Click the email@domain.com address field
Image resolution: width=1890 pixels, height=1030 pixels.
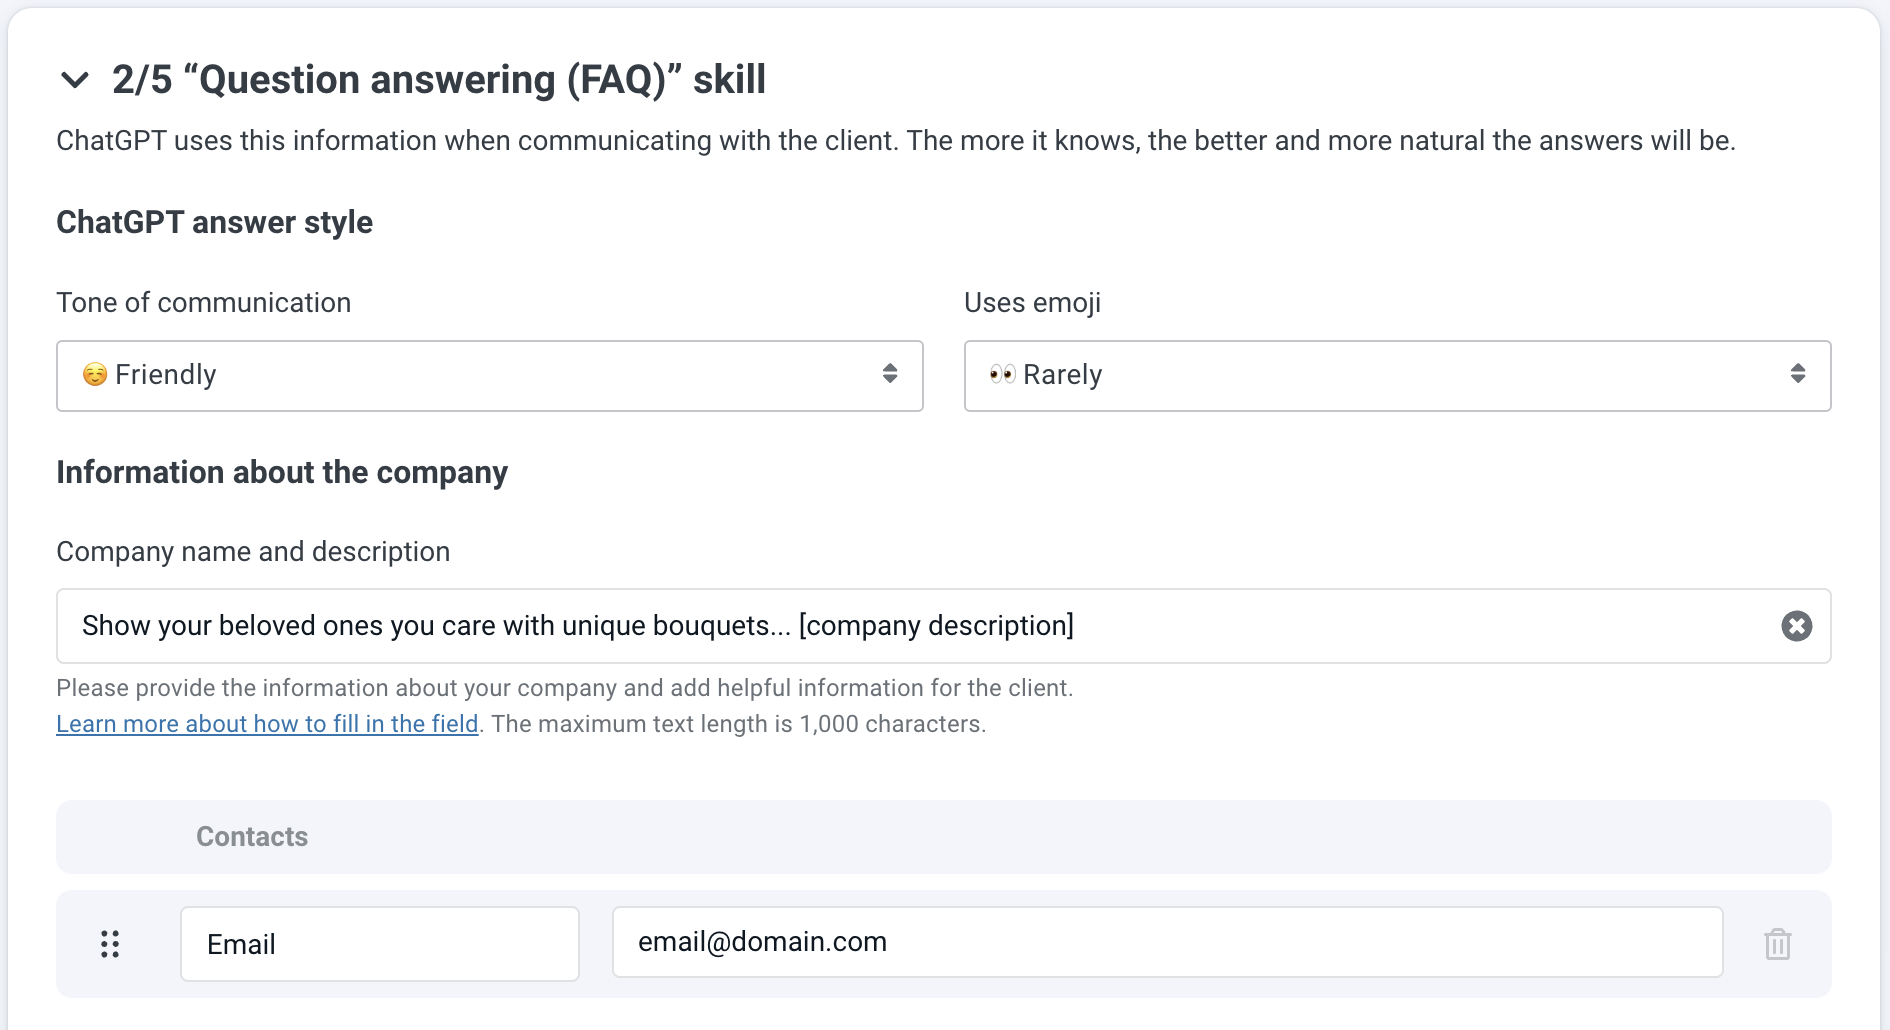click(1166, 942)
